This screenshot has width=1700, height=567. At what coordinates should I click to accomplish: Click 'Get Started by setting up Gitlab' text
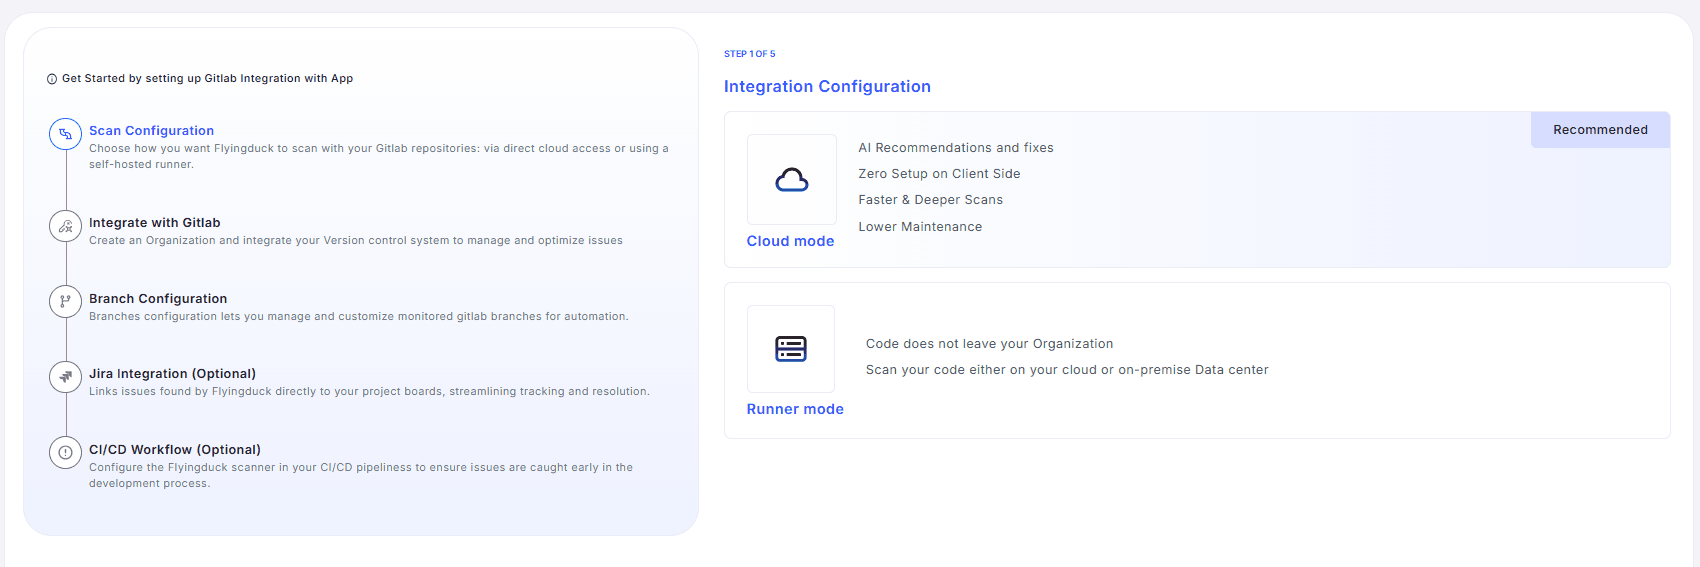coord(207,78)
